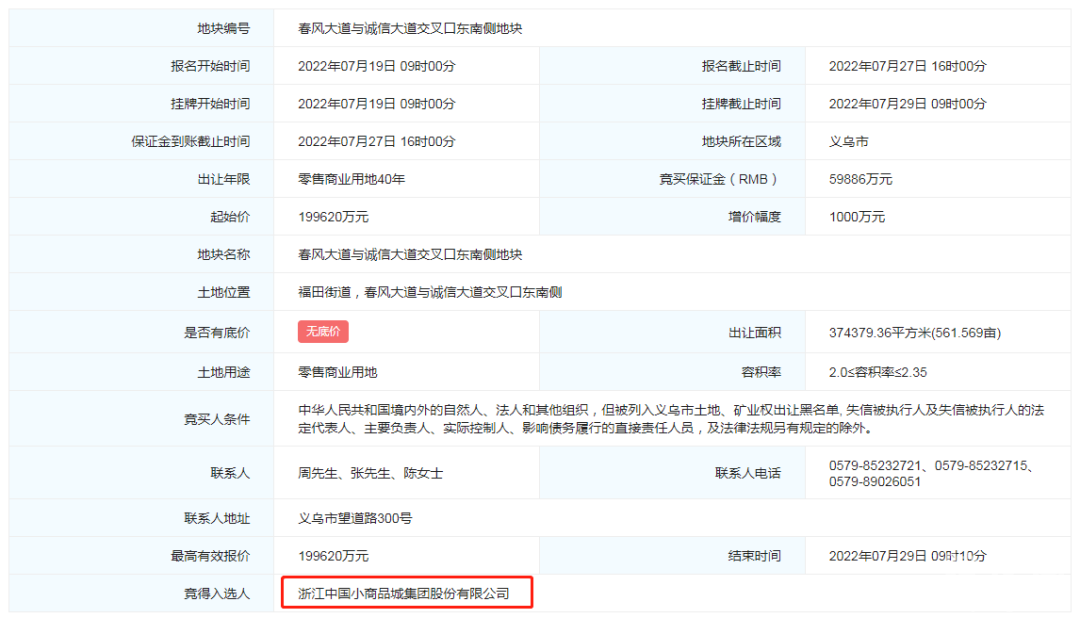Select the 地块编号 value text in first row
1080x618 pixels.
(x=410, y=28)
